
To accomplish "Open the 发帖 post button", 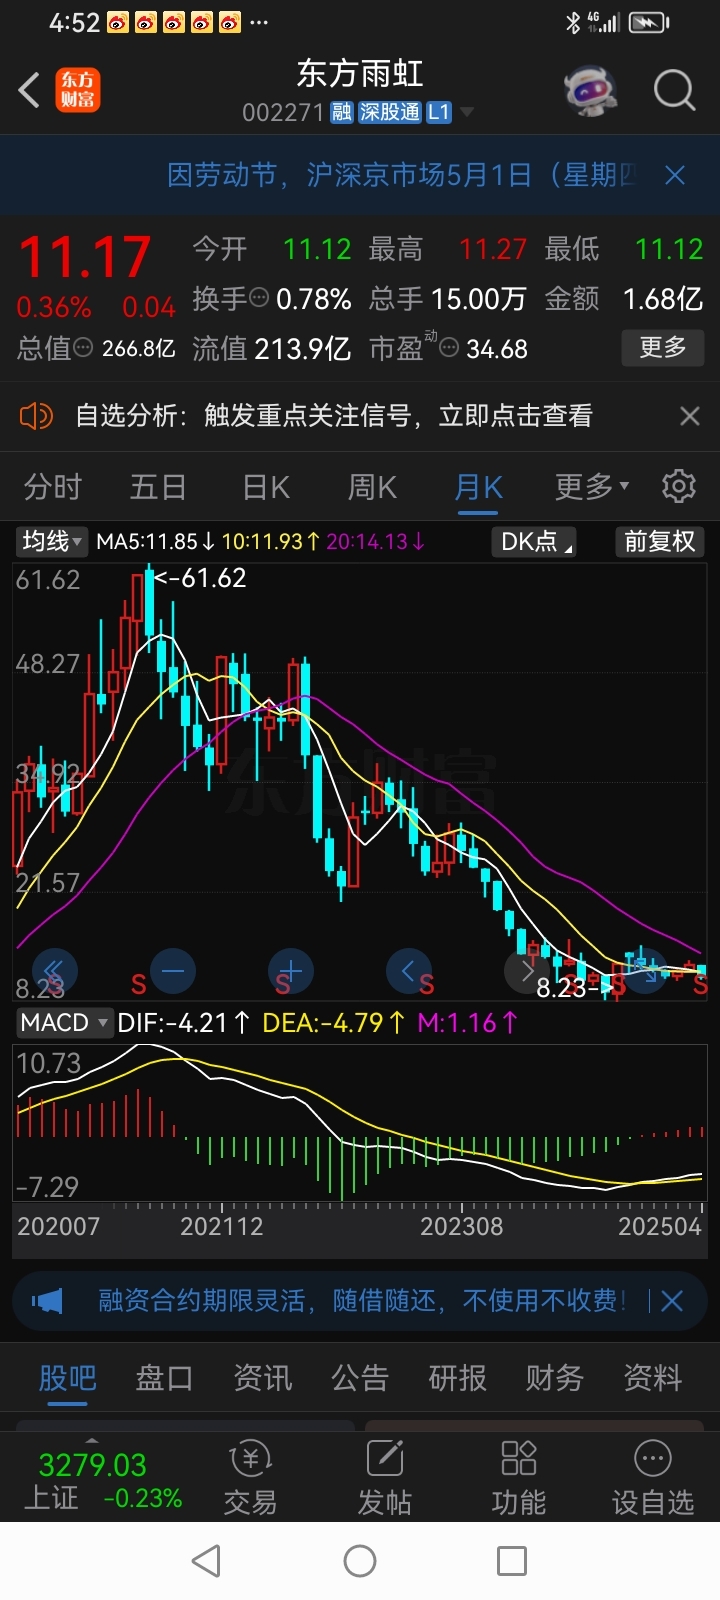I will (x=385, y=1478).
